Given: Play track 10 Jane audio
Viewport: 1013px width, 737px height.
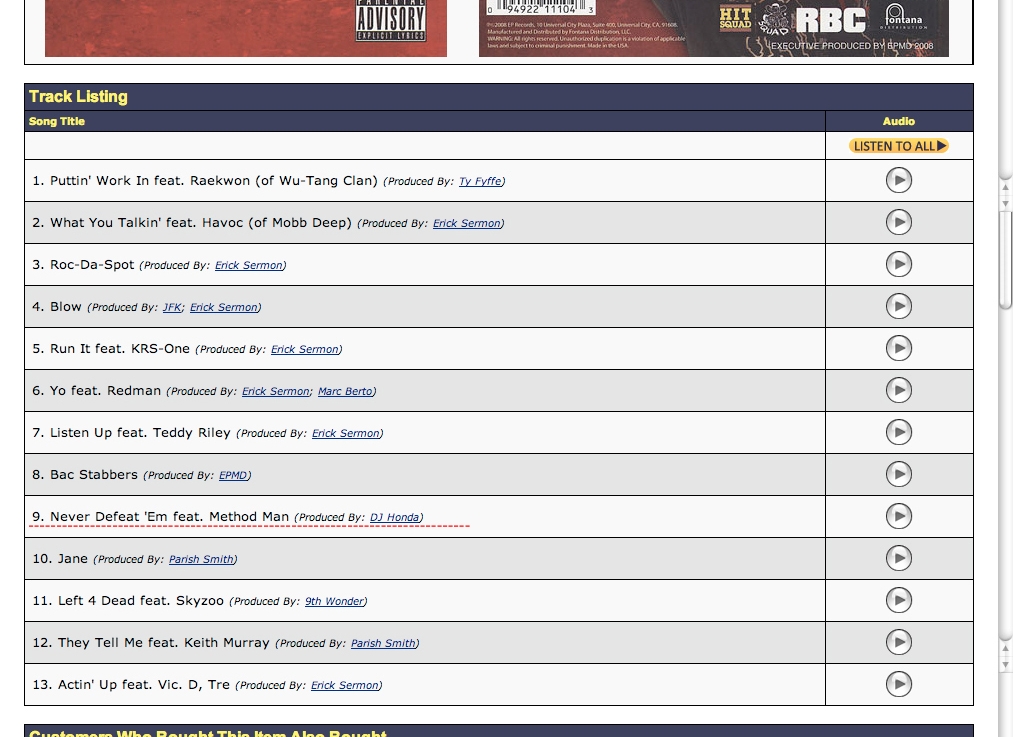Looking at the screenshot, I should [x=898, y=558].
